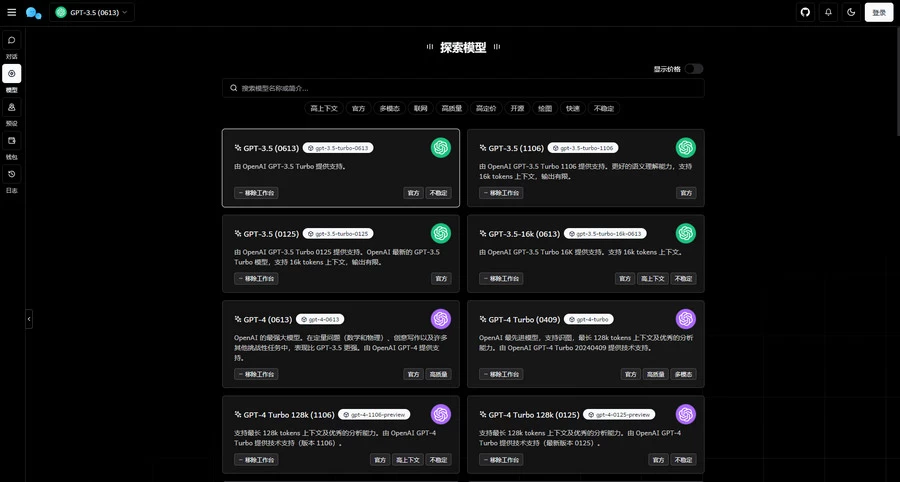900x482 pixels.
Task: Copy the gpt-3.5-turbo-16k-0613 model ID badge
Action: click(x=605, y=234)
